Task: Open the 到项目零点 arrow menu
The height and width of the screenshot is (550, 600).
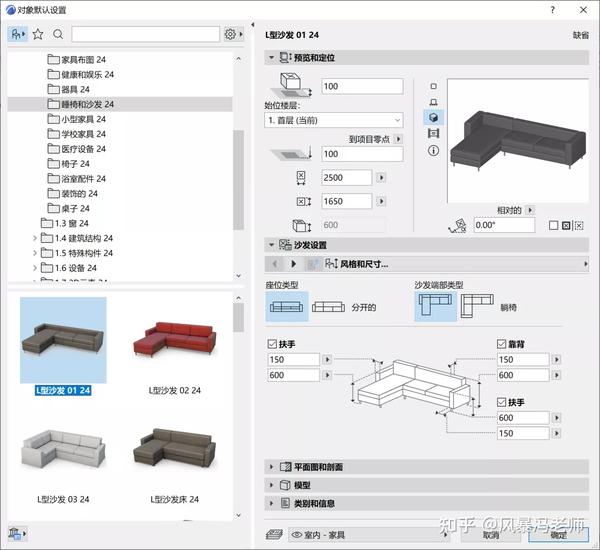Action: click(398, 139)
